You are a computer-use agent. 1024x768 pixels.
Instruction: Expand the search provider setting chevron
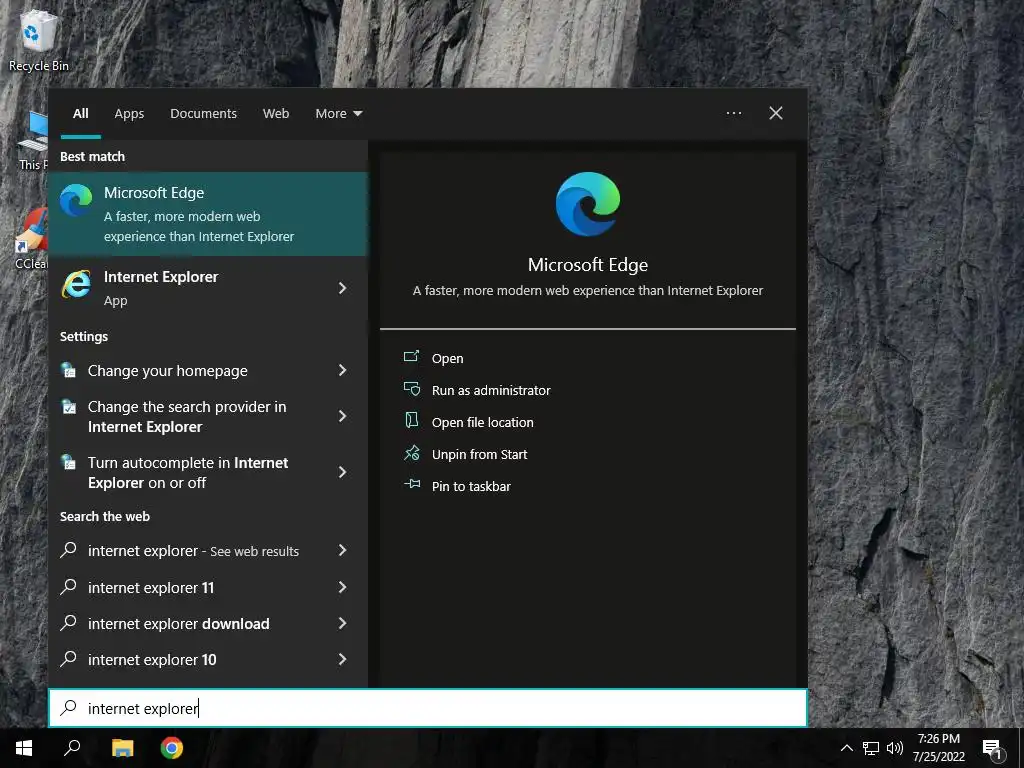coord(342,416)
